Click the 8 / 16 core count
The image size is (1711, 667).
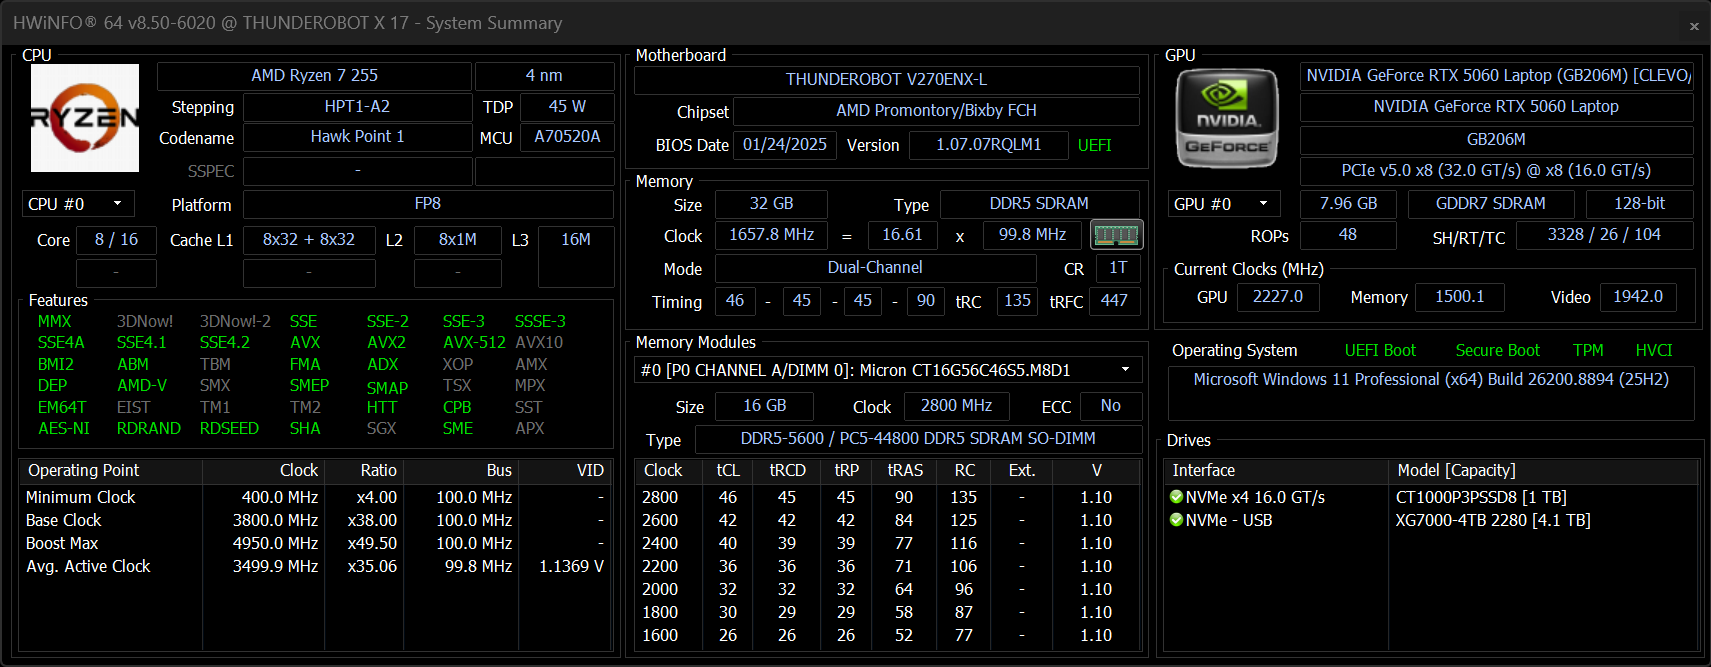[116, 240]
